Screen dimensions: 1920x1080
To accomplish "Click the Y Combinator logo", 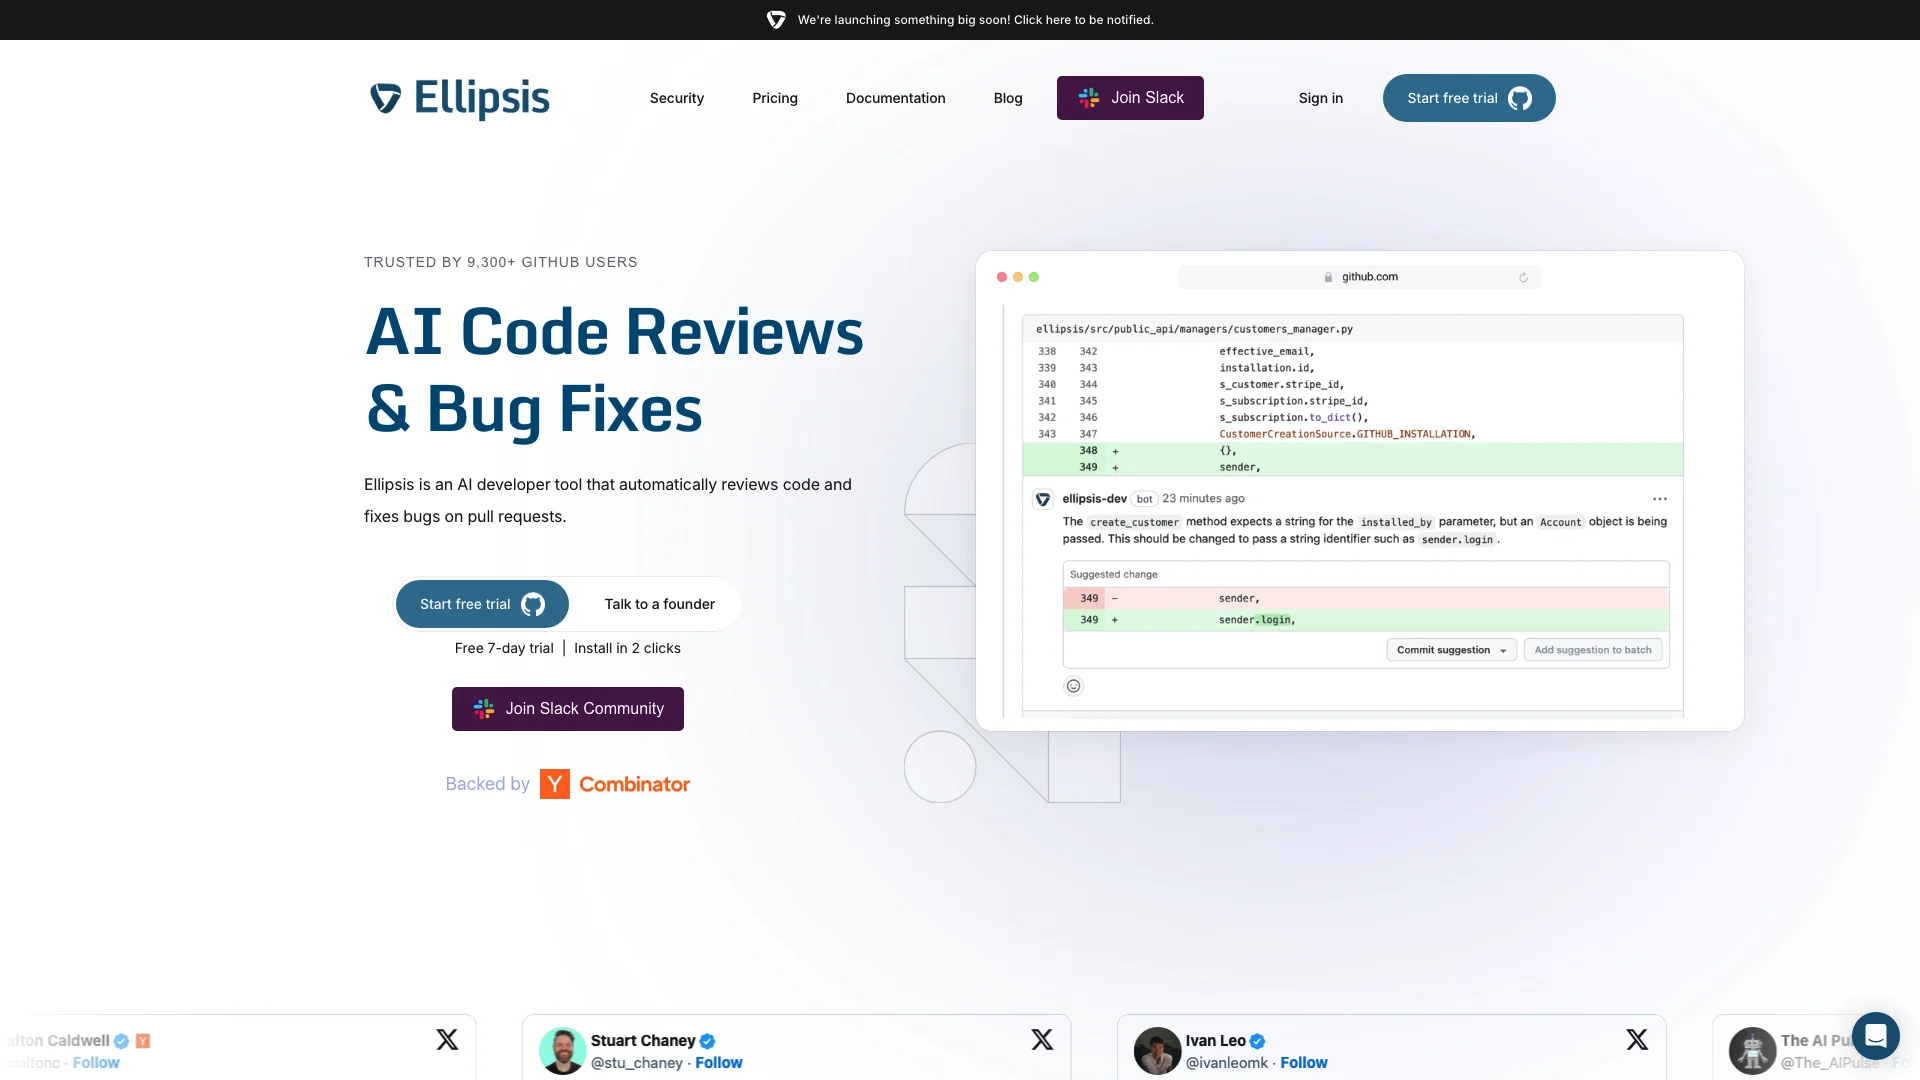I will [555, 784].
